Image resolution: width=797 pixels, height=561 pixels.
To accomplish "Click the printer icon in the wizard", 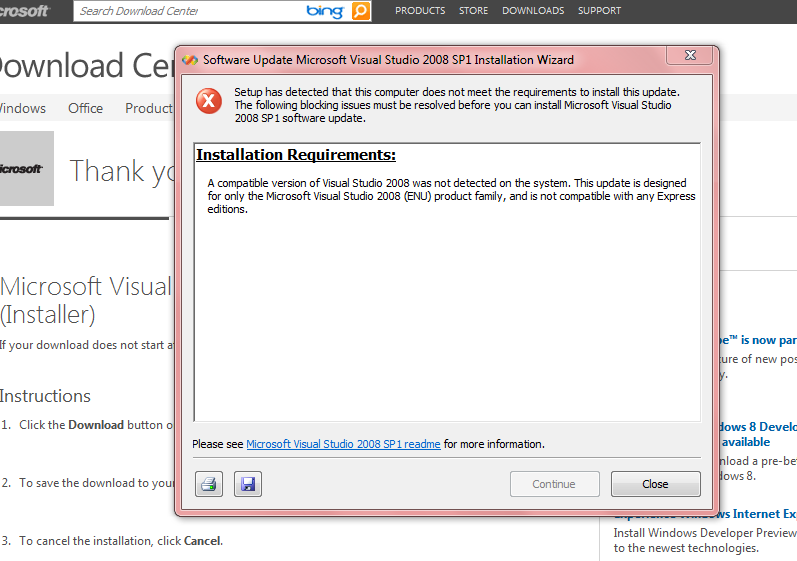I will pyautogui.click(x=209, y=484).
